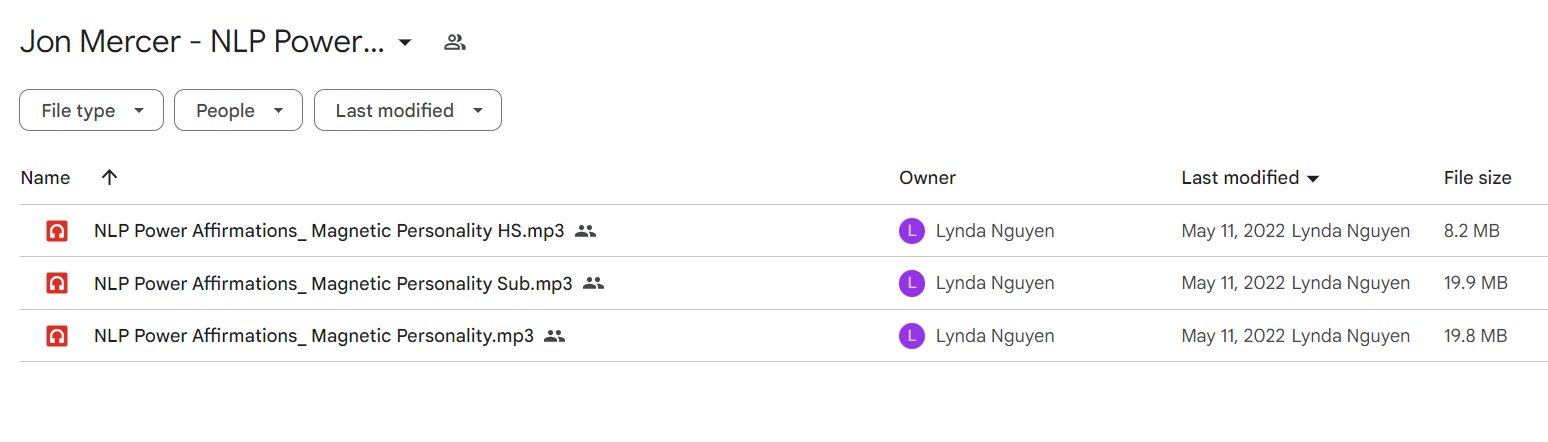
Task: Click the audio icon of Magnetic Personality.mp3
Action: click(57, 336)
